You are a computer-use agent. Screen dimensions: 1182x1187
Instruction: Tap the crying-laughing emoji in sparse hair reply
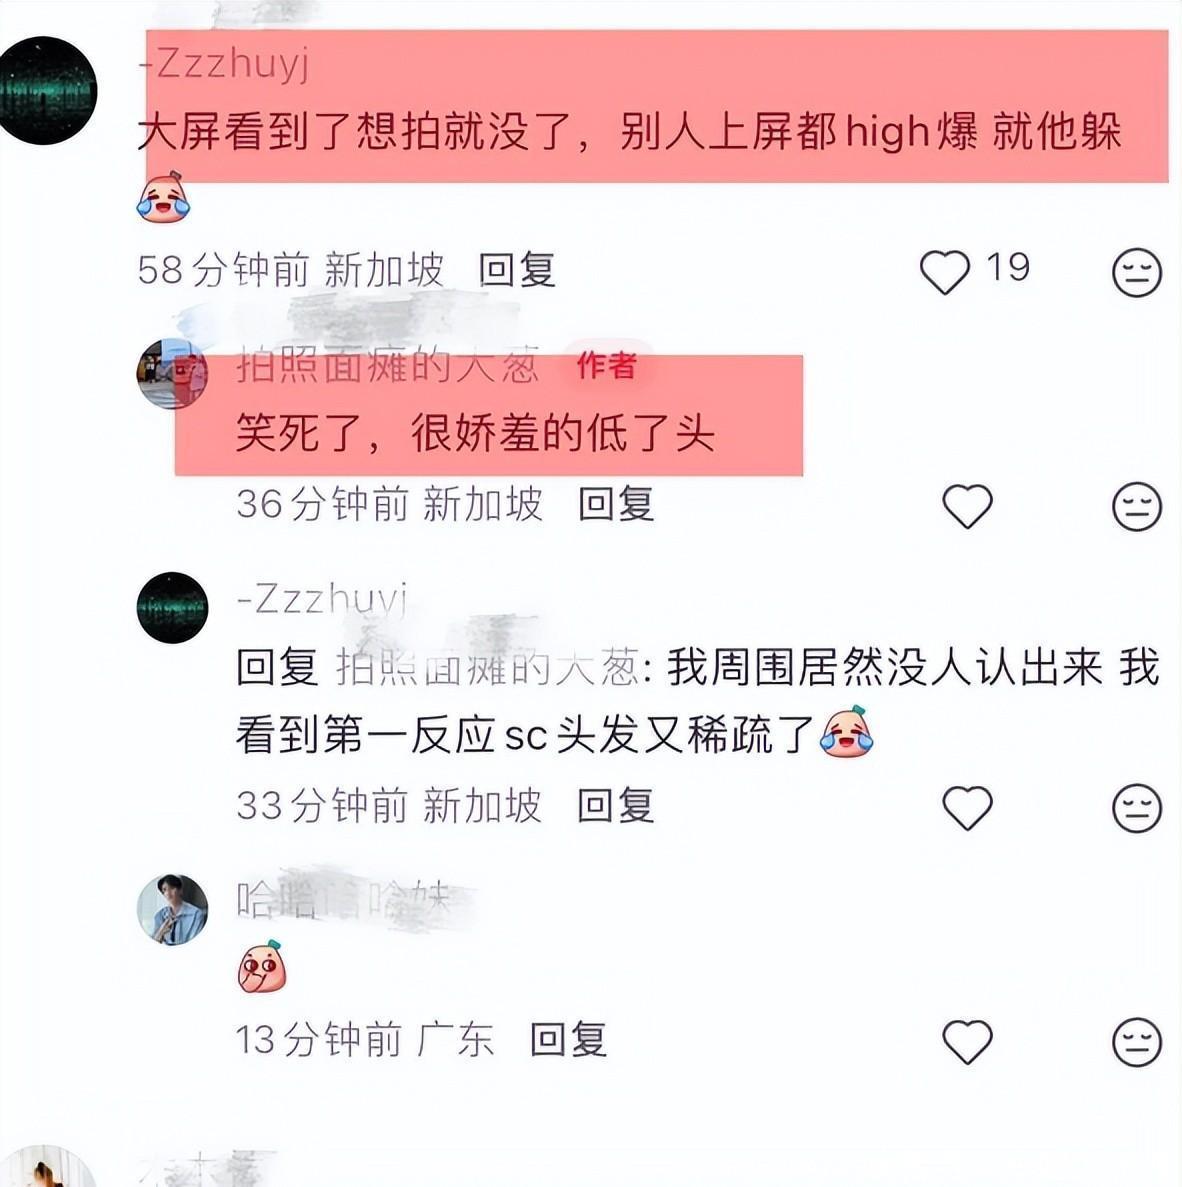point(847,731)
